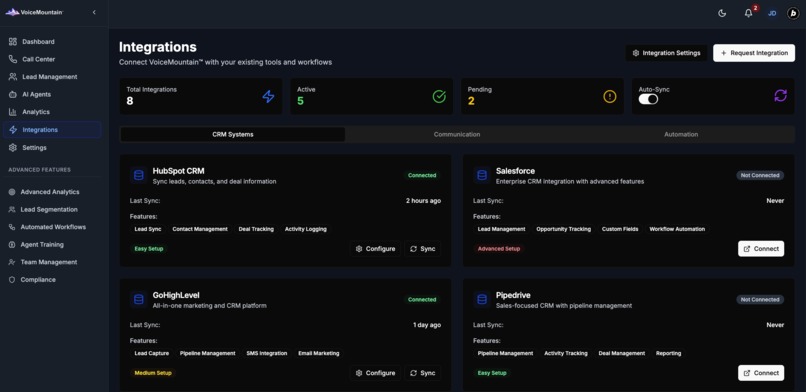
Task: Switch to the Communication tab
Action: 457,135
